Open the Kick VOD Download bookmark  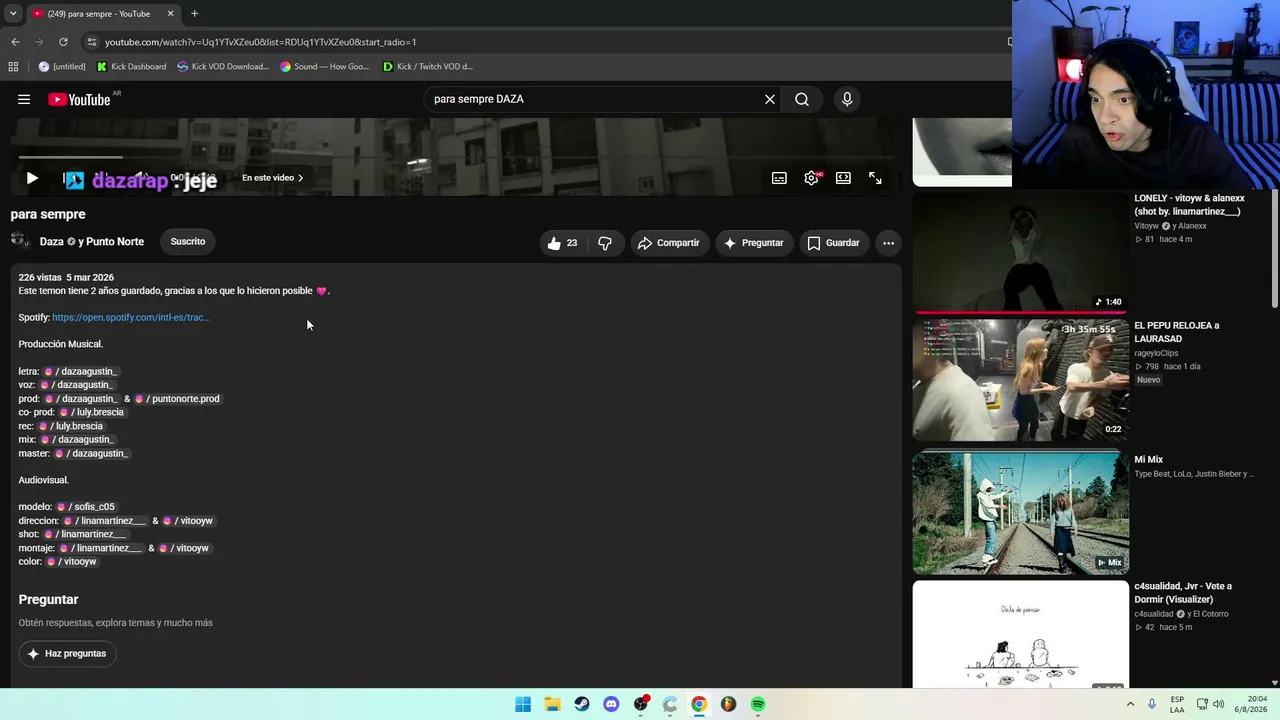pos(223,67)
